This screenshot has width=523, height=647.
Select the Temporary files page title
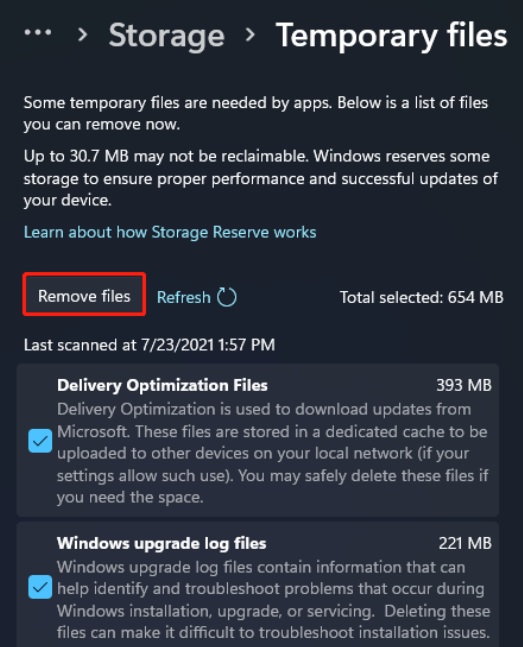[x=391, y=36]
